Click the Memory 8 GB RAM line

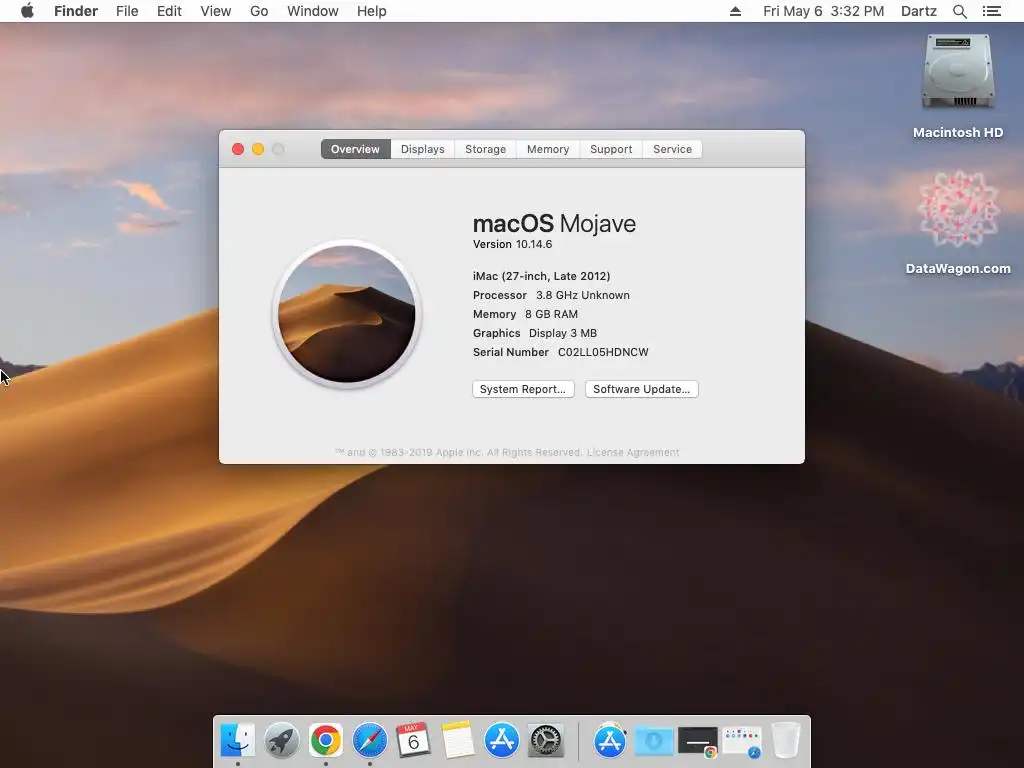[x=525, y=314]
